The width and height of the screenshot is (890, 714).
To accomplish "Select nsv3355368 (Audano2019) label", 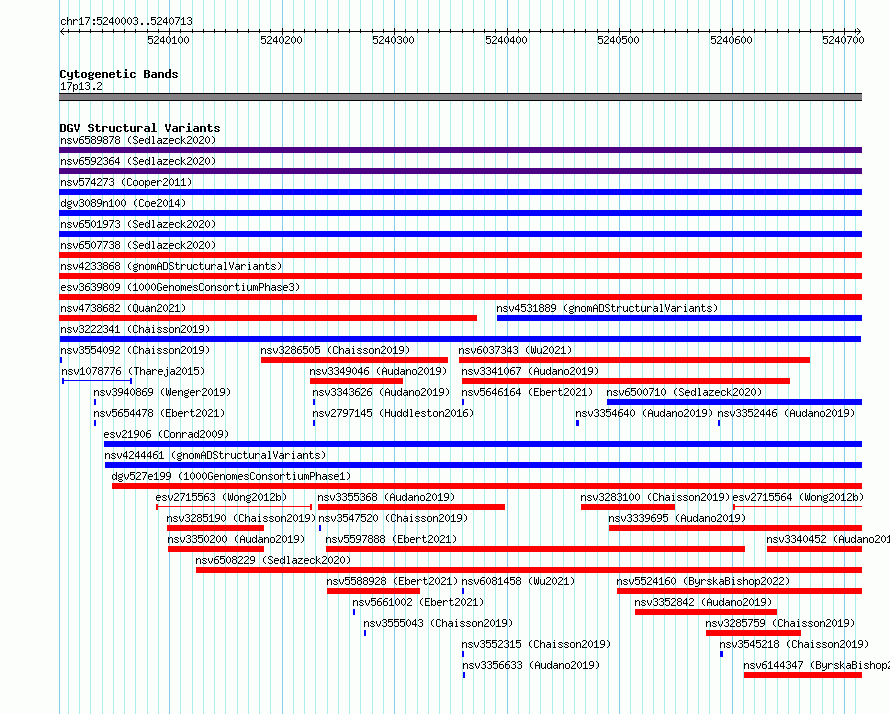I will [x=386, y=497].
